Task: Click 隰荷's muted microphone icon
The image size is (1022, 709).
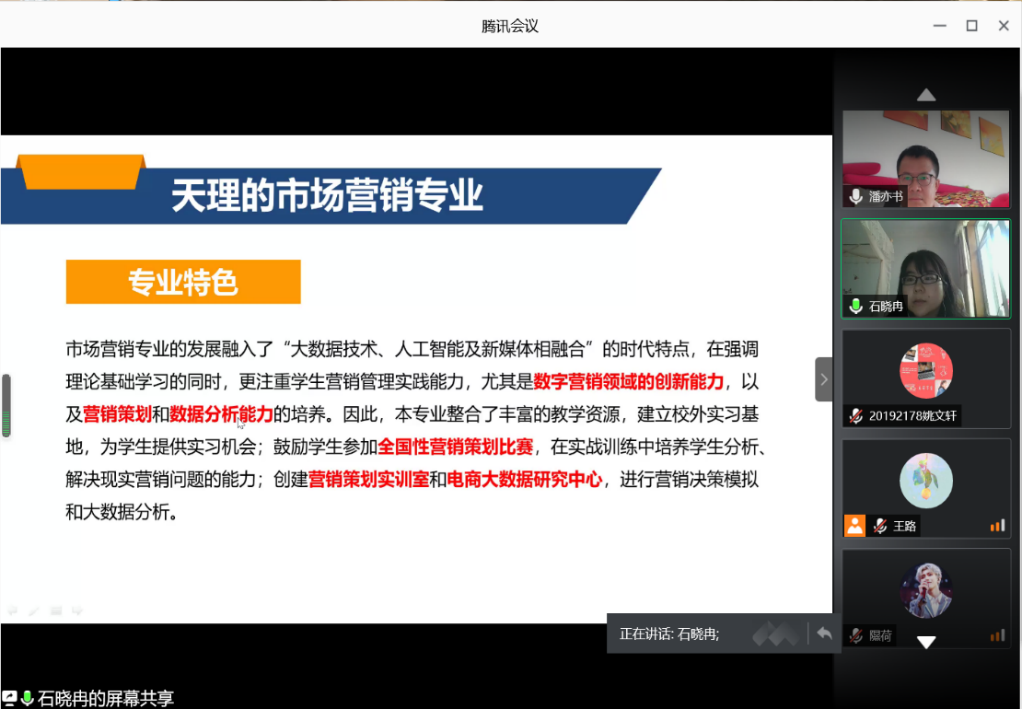Action: coord(856,635)
